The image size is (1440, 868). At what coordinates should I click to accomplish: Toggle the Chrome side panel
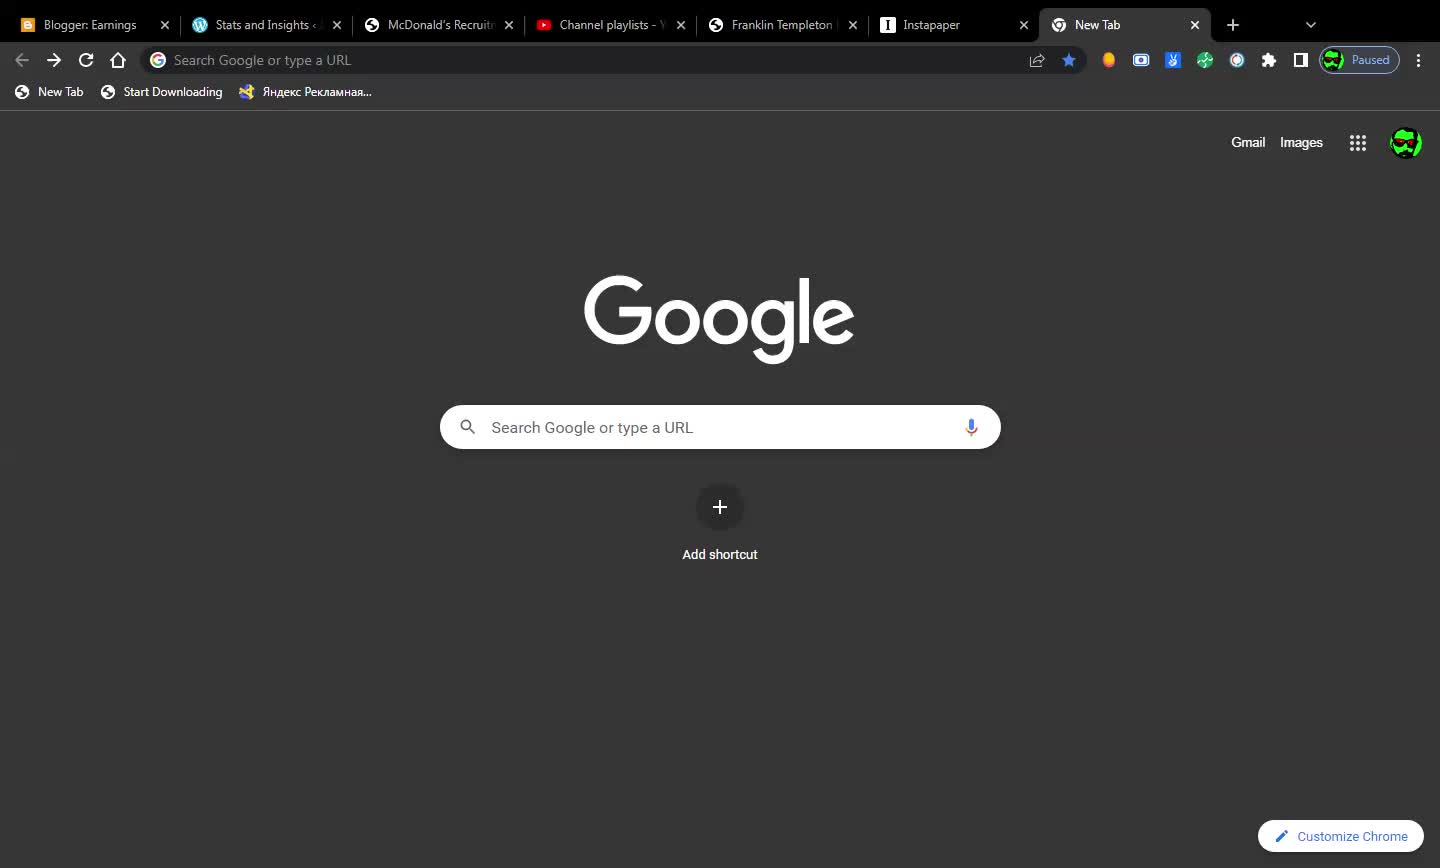pyautogui.click(x=1301, y=60)
